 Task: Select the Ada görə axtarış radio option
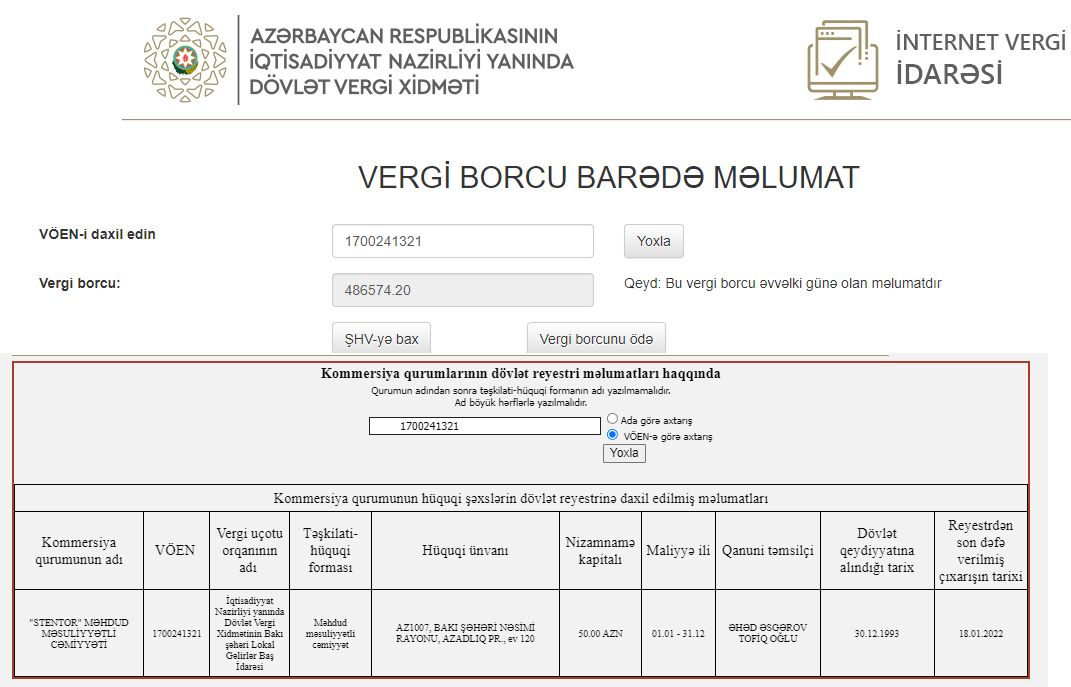(612, 419)
